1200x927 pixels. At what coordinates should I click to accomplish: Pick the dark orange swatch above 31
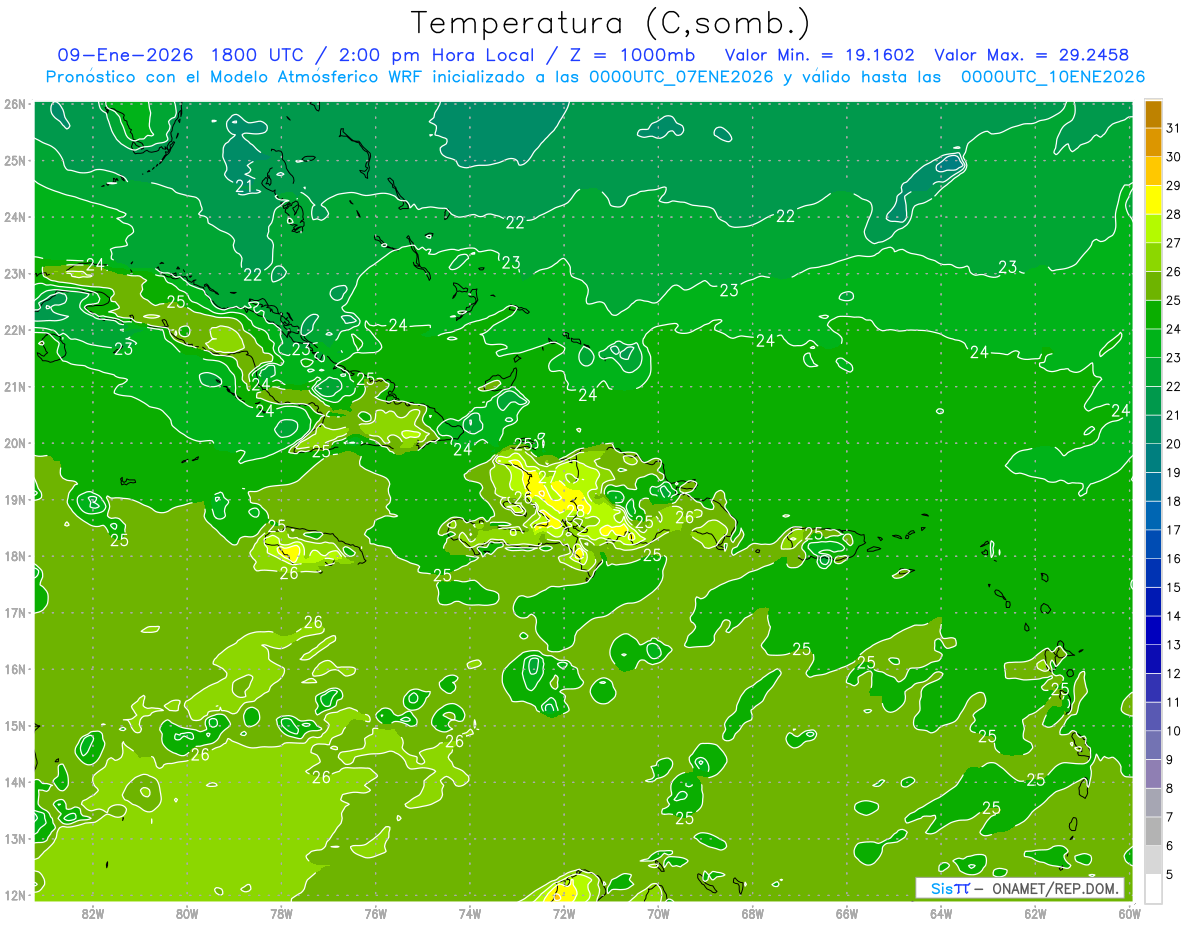(1153, 114)
